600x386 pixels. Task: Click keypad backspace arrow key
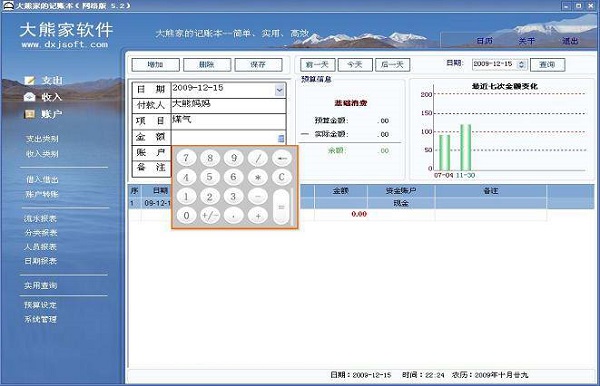(282, 158)
